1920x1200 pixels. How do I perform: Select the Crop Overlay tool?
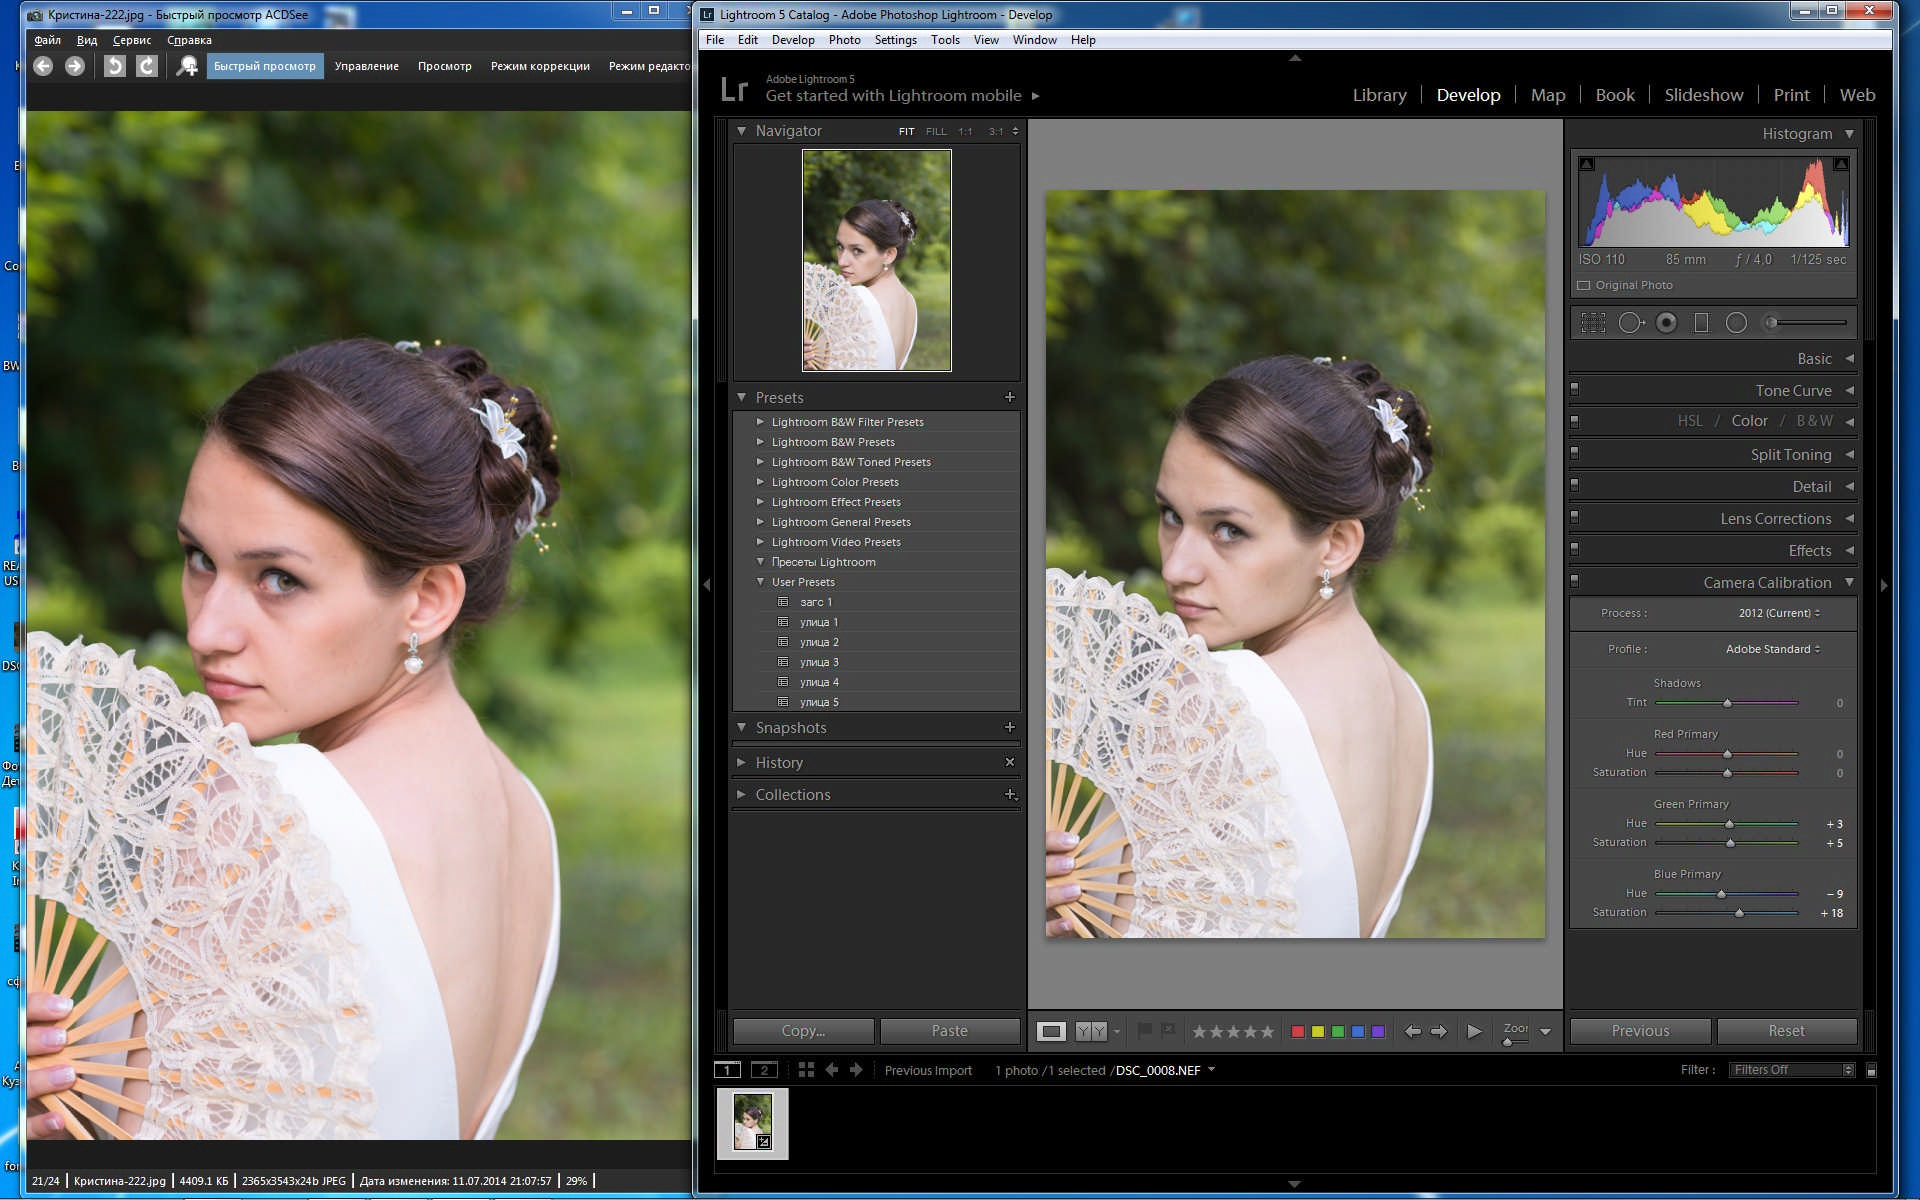click(1593, 322)
